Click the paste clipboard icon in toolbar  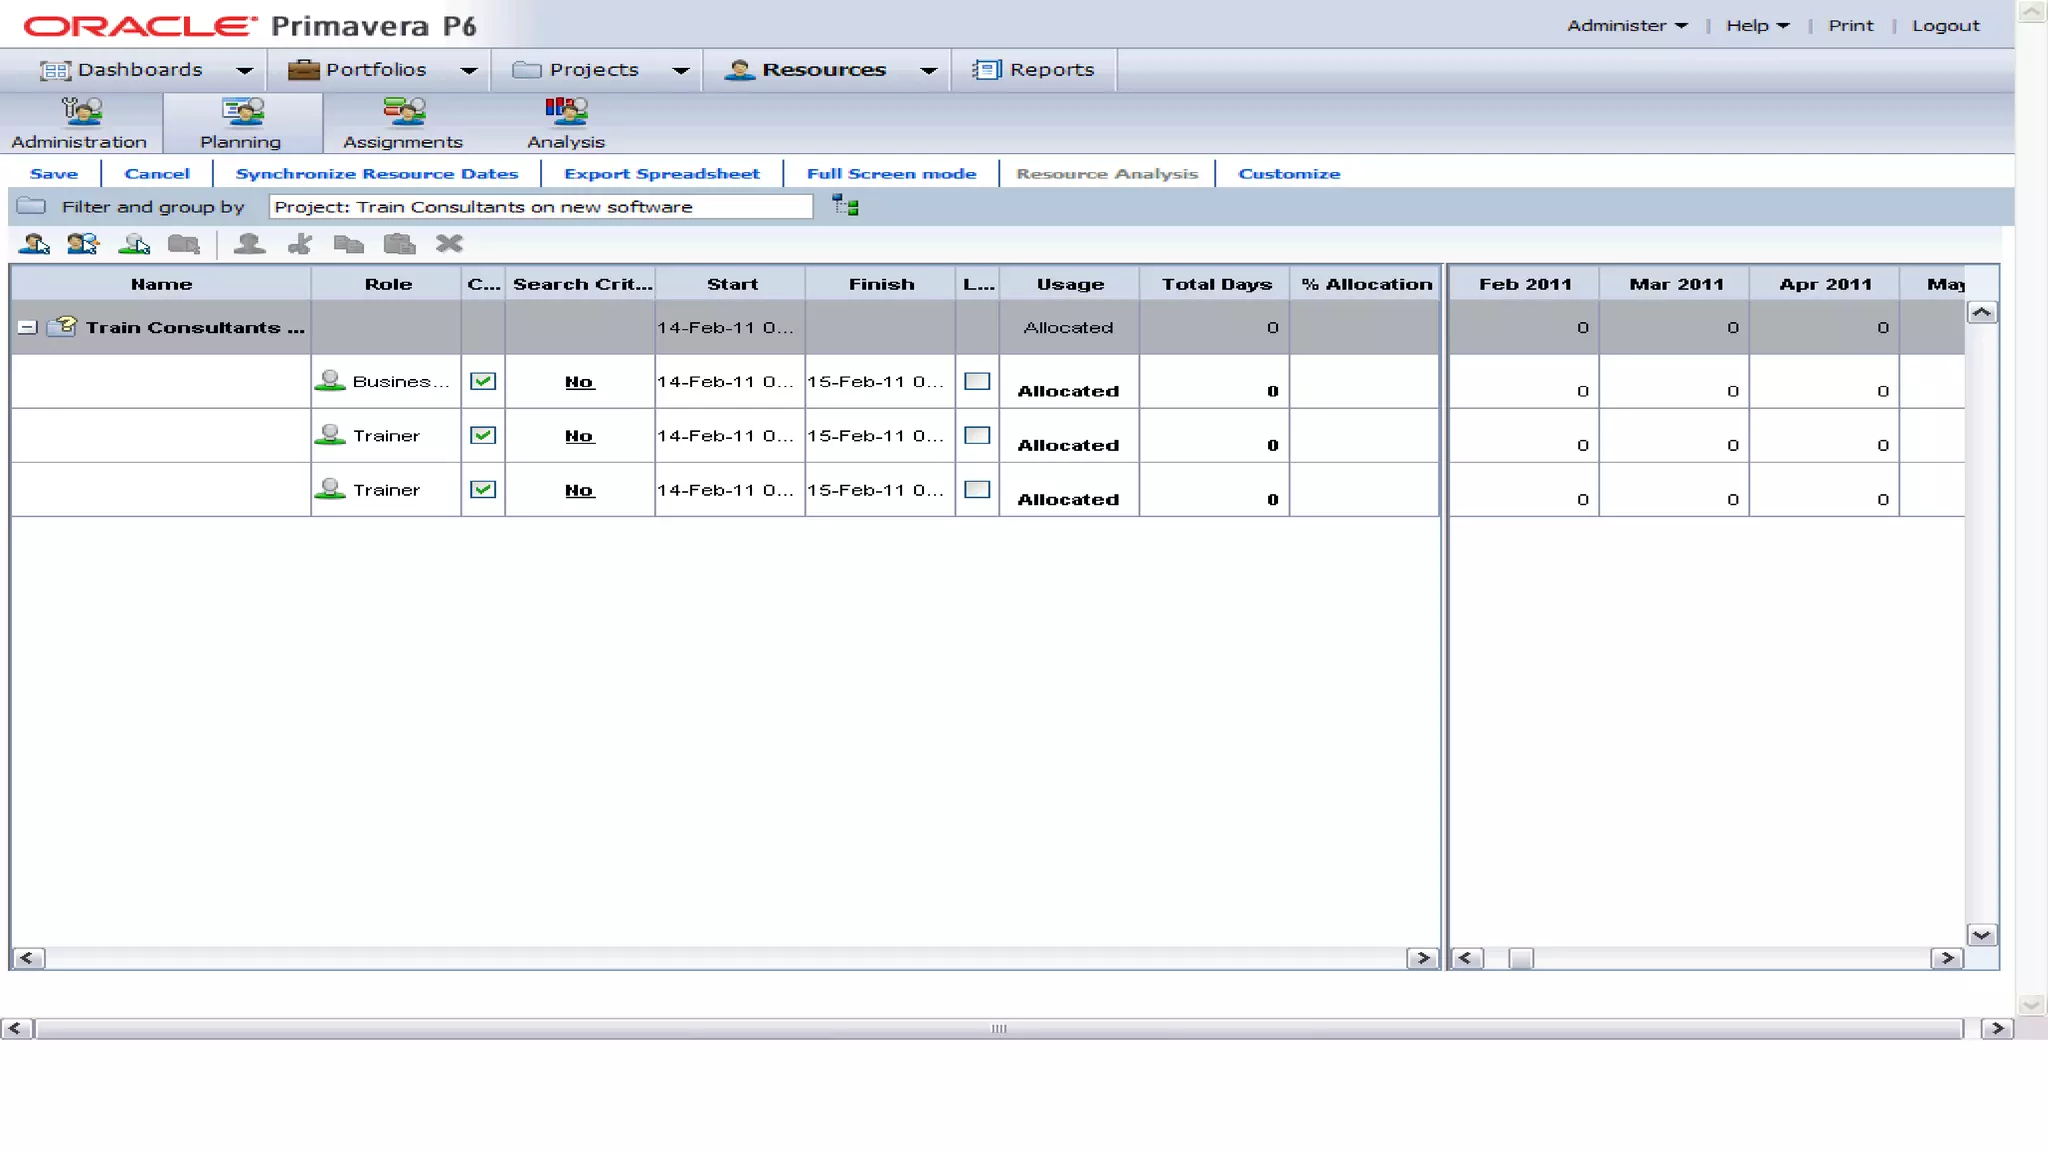click(399, 243)
